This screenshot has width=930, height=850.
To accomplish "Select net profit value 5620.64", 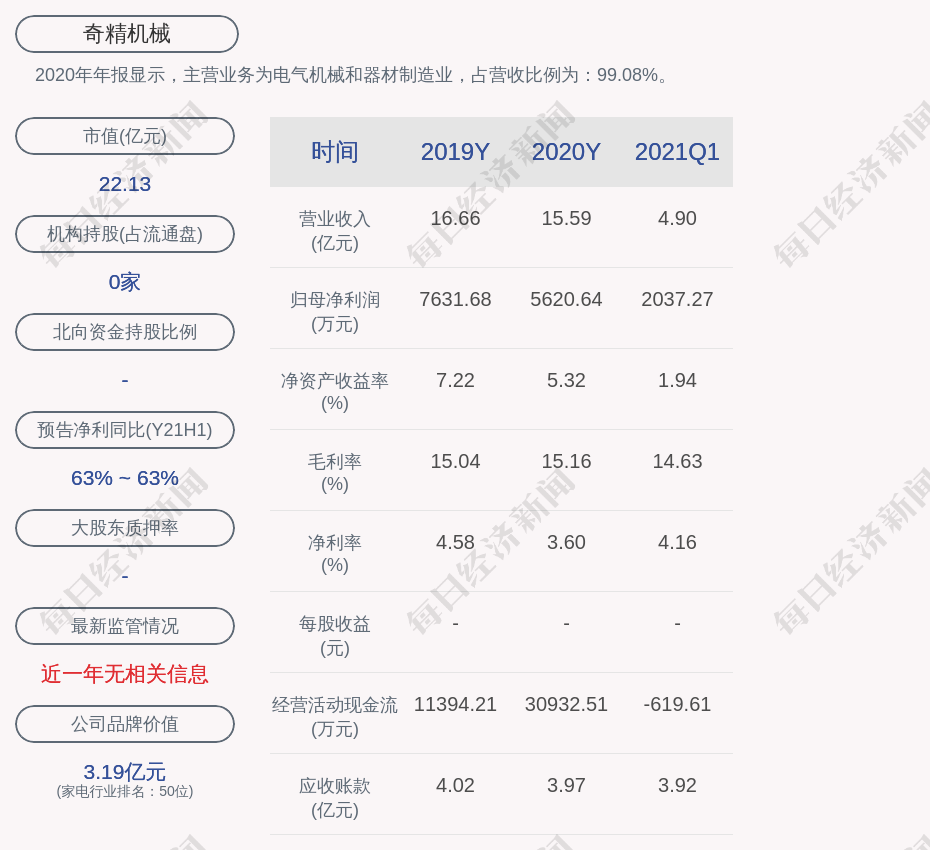I will click(566, 300).
